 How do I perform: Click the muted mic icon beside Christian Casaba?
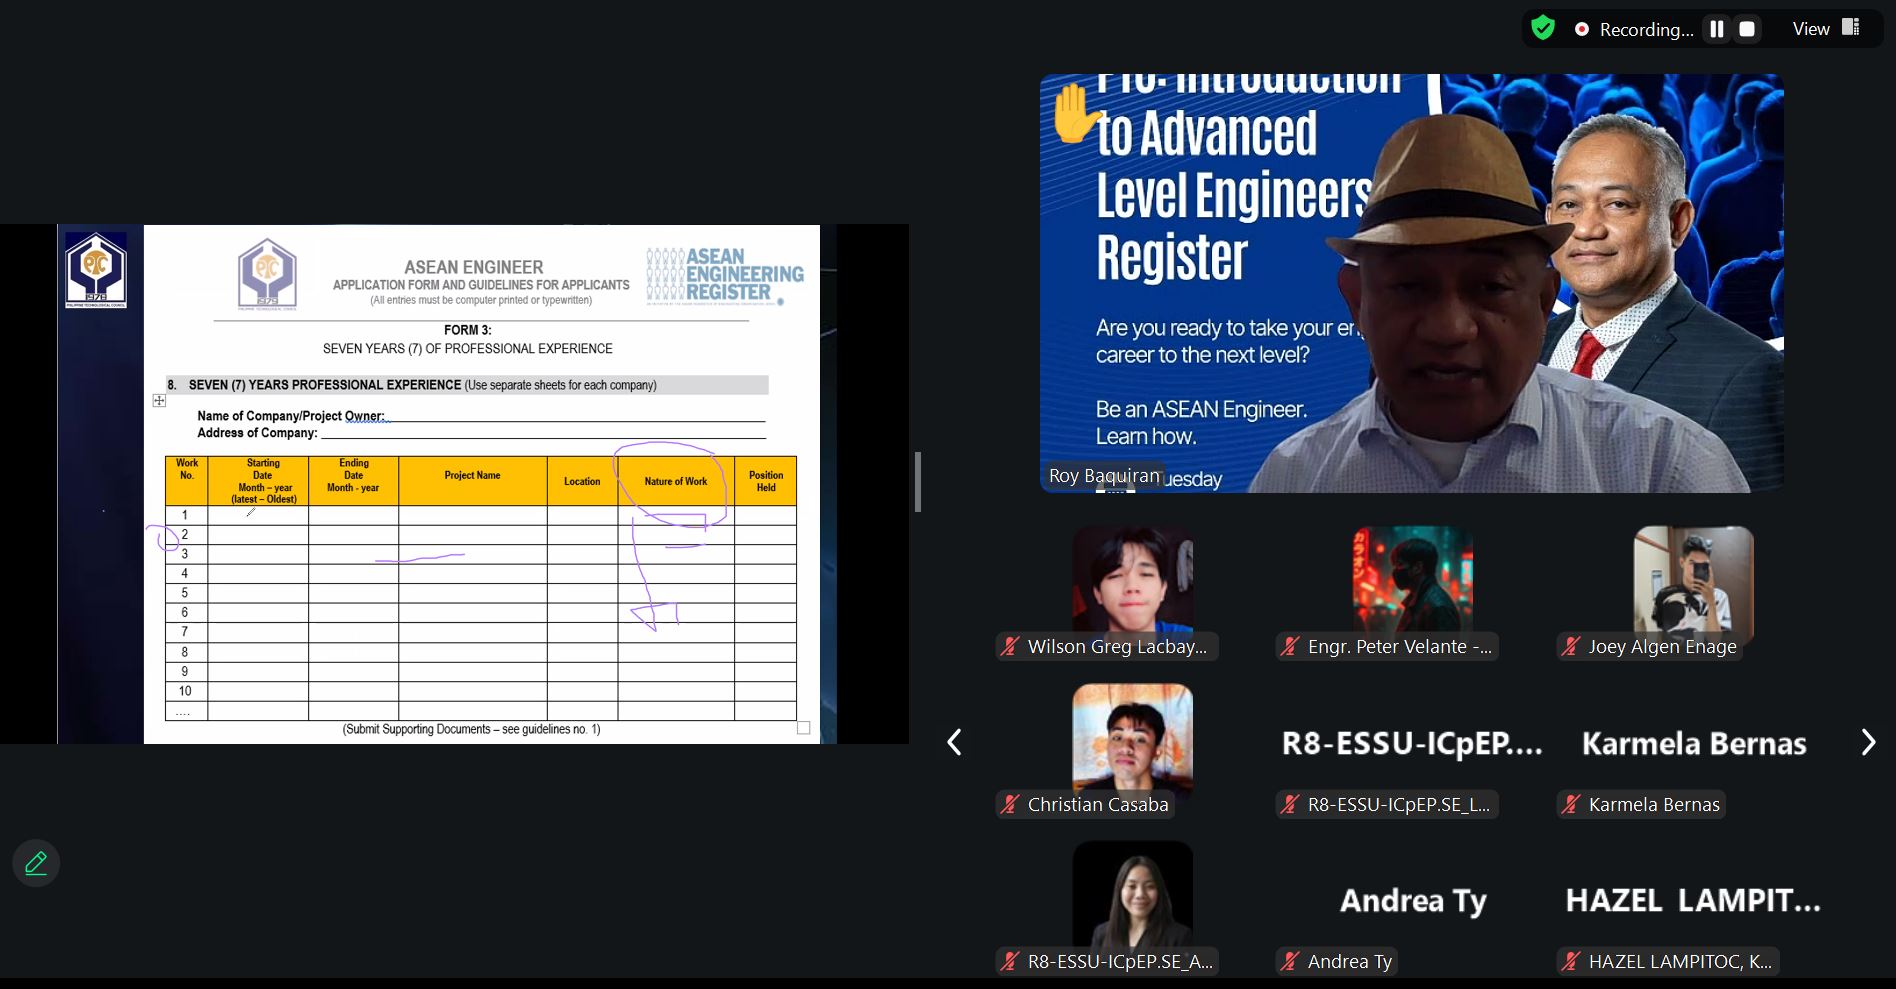click(x=1011, y=805)
